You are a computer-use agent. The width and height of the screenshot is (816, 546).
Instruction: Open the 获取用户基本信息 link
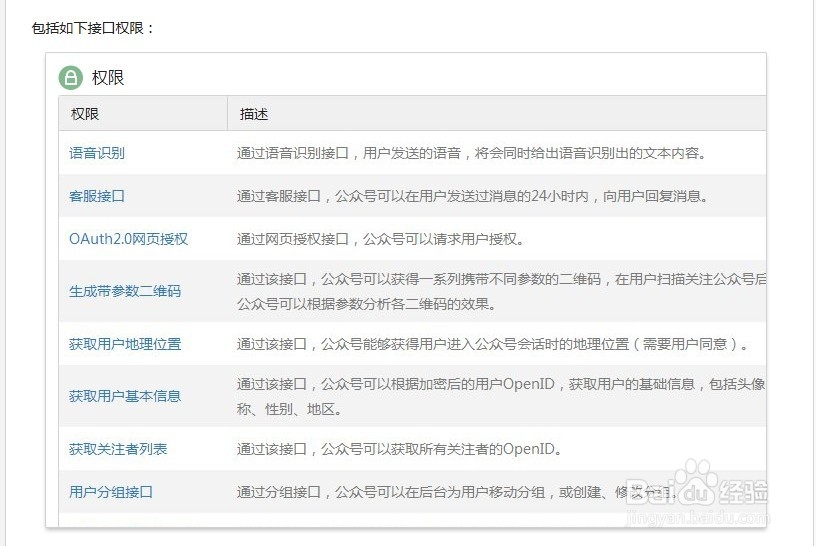click(125, 396)
